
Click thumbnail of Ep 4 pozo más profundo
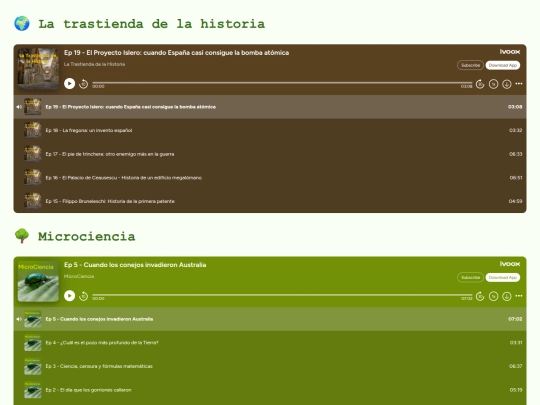pyautogui.click(x=33, y=342)
